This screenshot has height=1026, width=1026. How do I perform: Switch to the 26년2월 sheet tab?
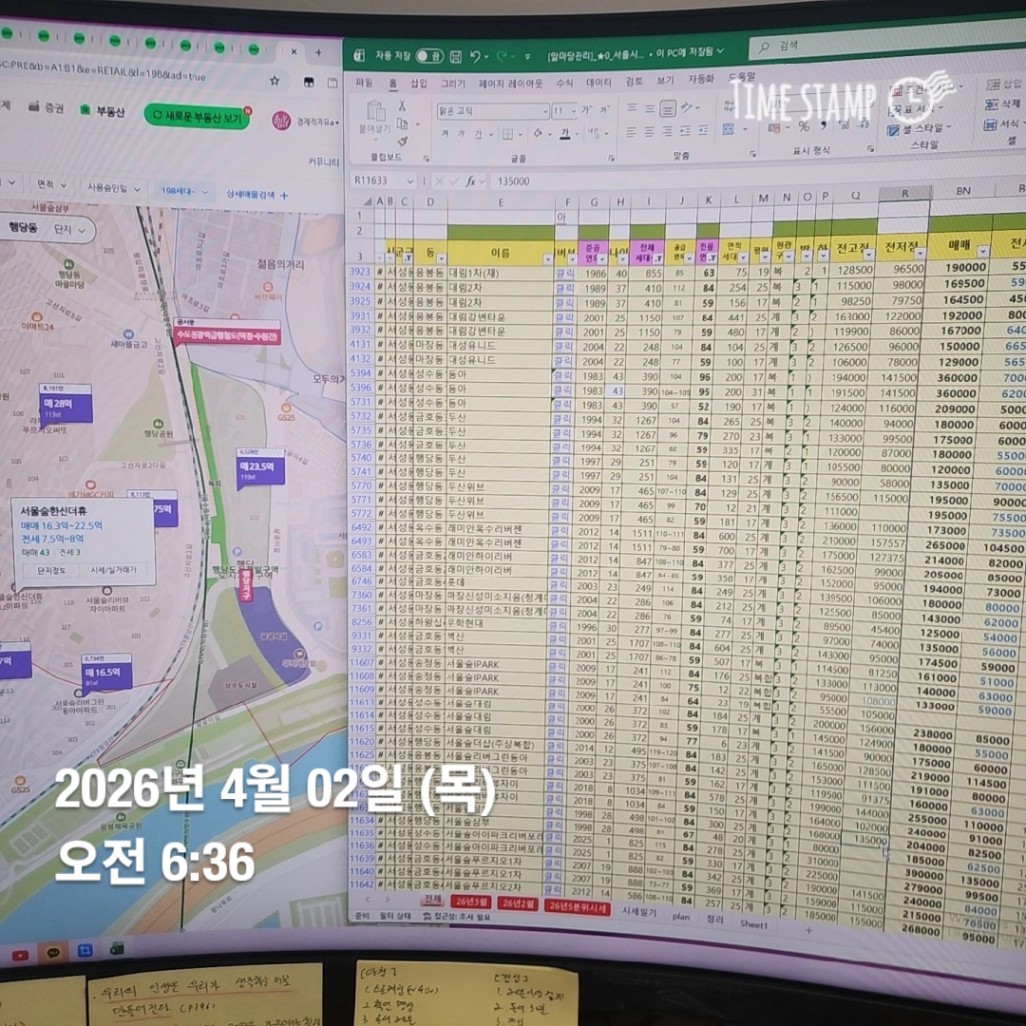(518, 904)
